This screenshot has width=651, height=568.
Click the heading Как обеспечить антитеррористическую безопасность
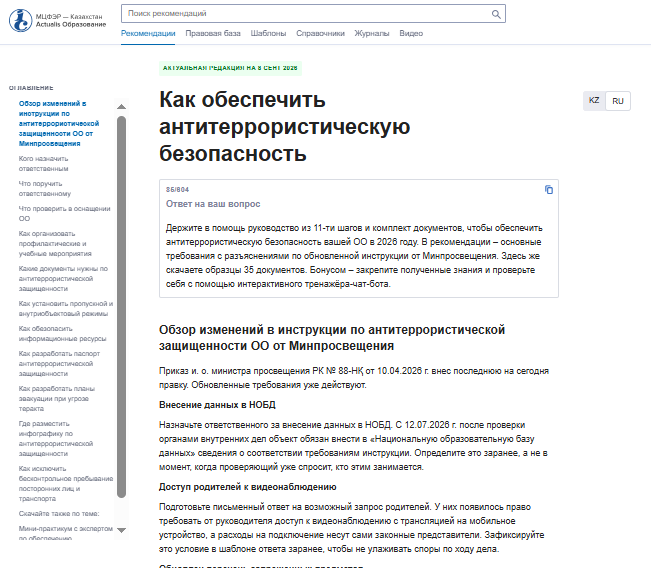click(284, 126)
